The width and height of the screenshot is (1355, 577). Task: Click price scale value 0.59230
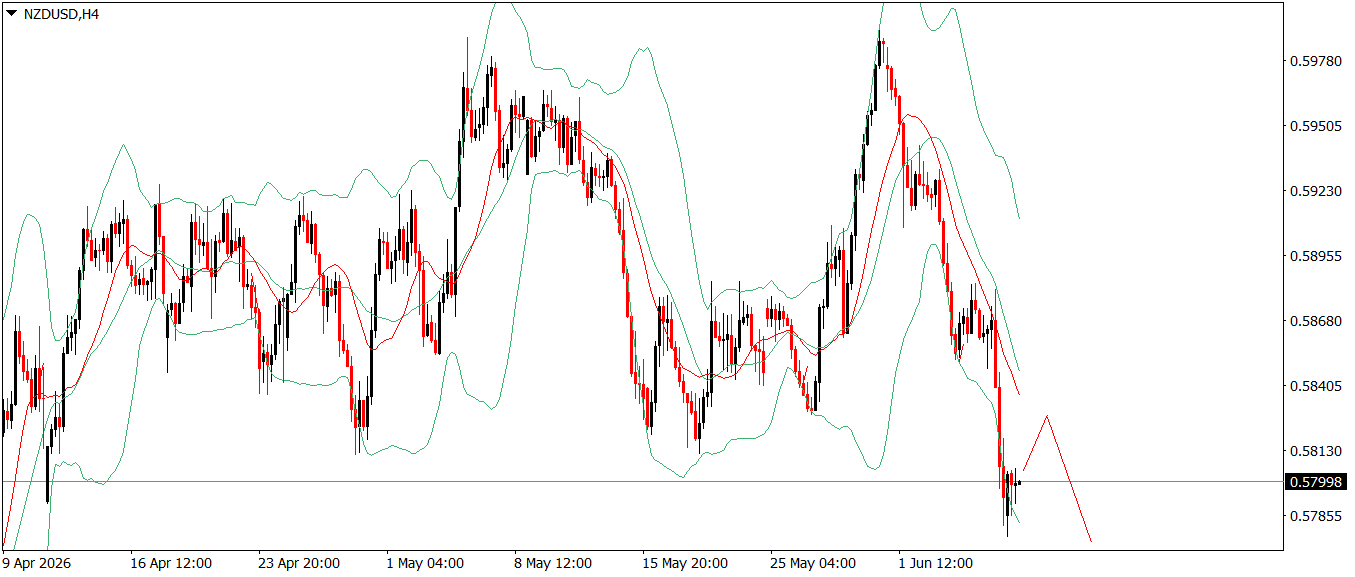(x=1315, y=191)
